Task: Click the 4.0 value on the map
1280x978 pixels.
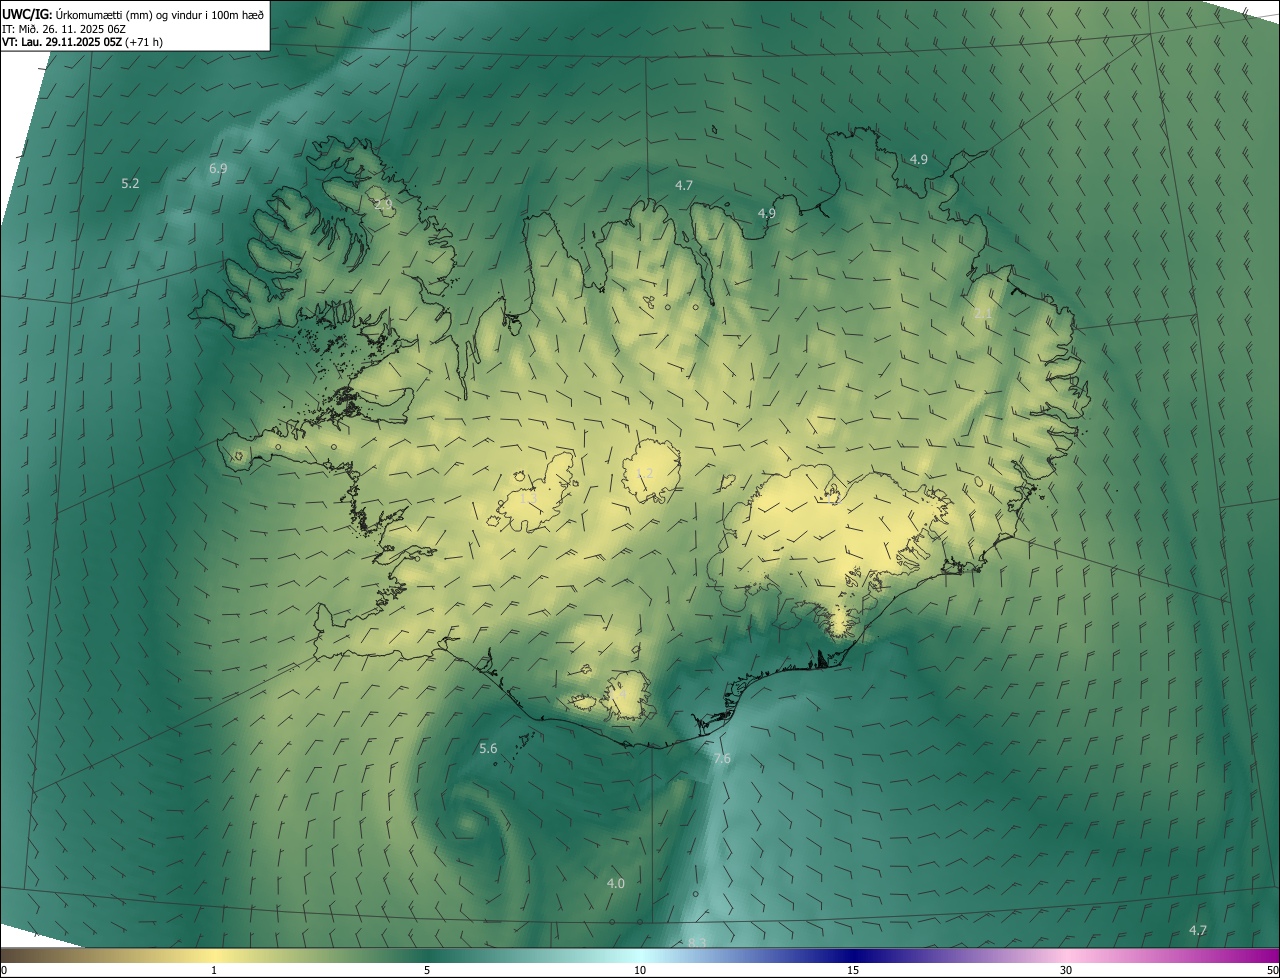Action: (616, 883)
